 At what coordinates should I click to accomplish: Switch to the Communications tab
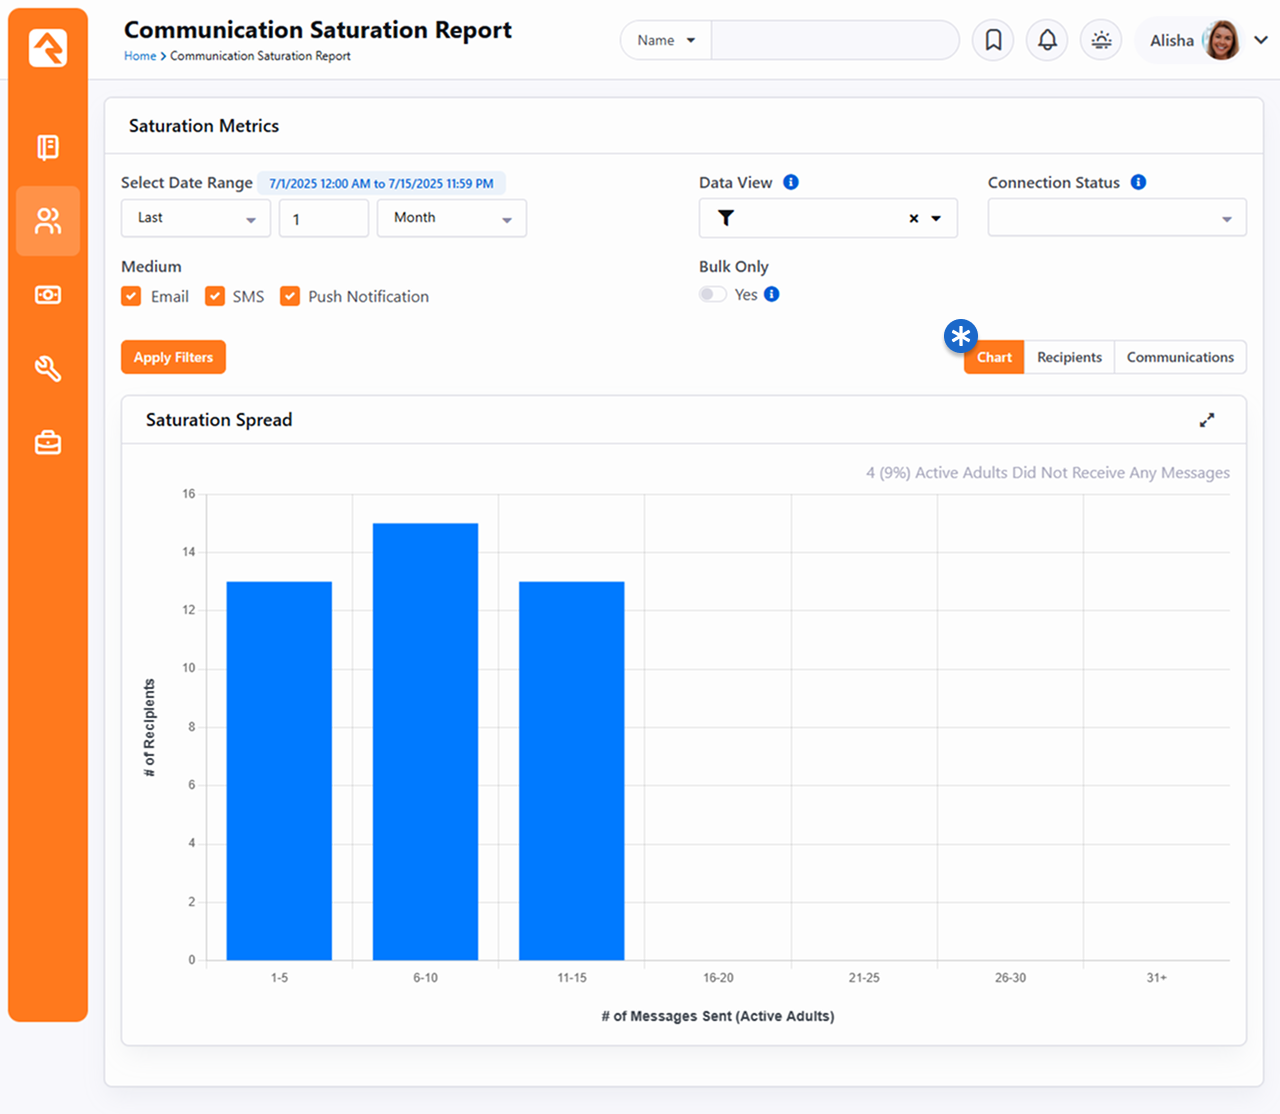tap(1180, 357)
